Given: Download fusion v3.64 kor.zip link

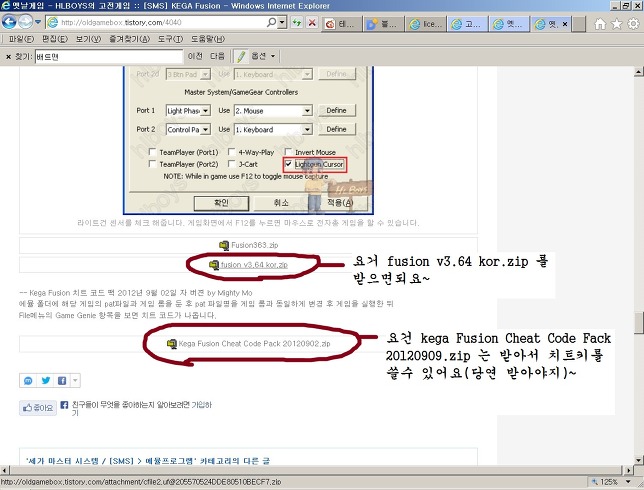Looking at the screenshot, I should tap(254, 265).
